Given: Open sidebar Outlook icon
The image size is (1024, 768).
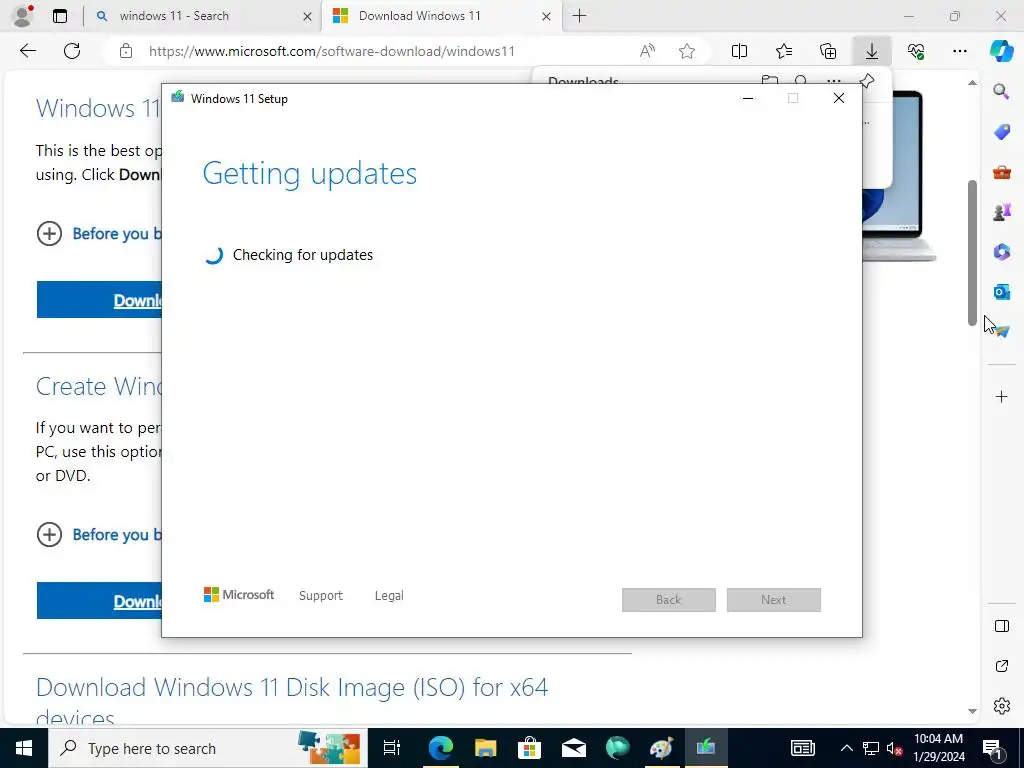Looking at the screenshot, I should click(1001, 291).
